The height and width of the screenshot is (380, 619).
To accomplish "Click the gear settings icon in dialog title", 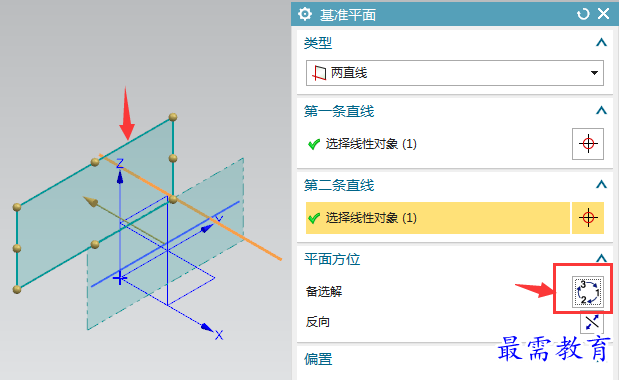I will click(x=304, y=14).
